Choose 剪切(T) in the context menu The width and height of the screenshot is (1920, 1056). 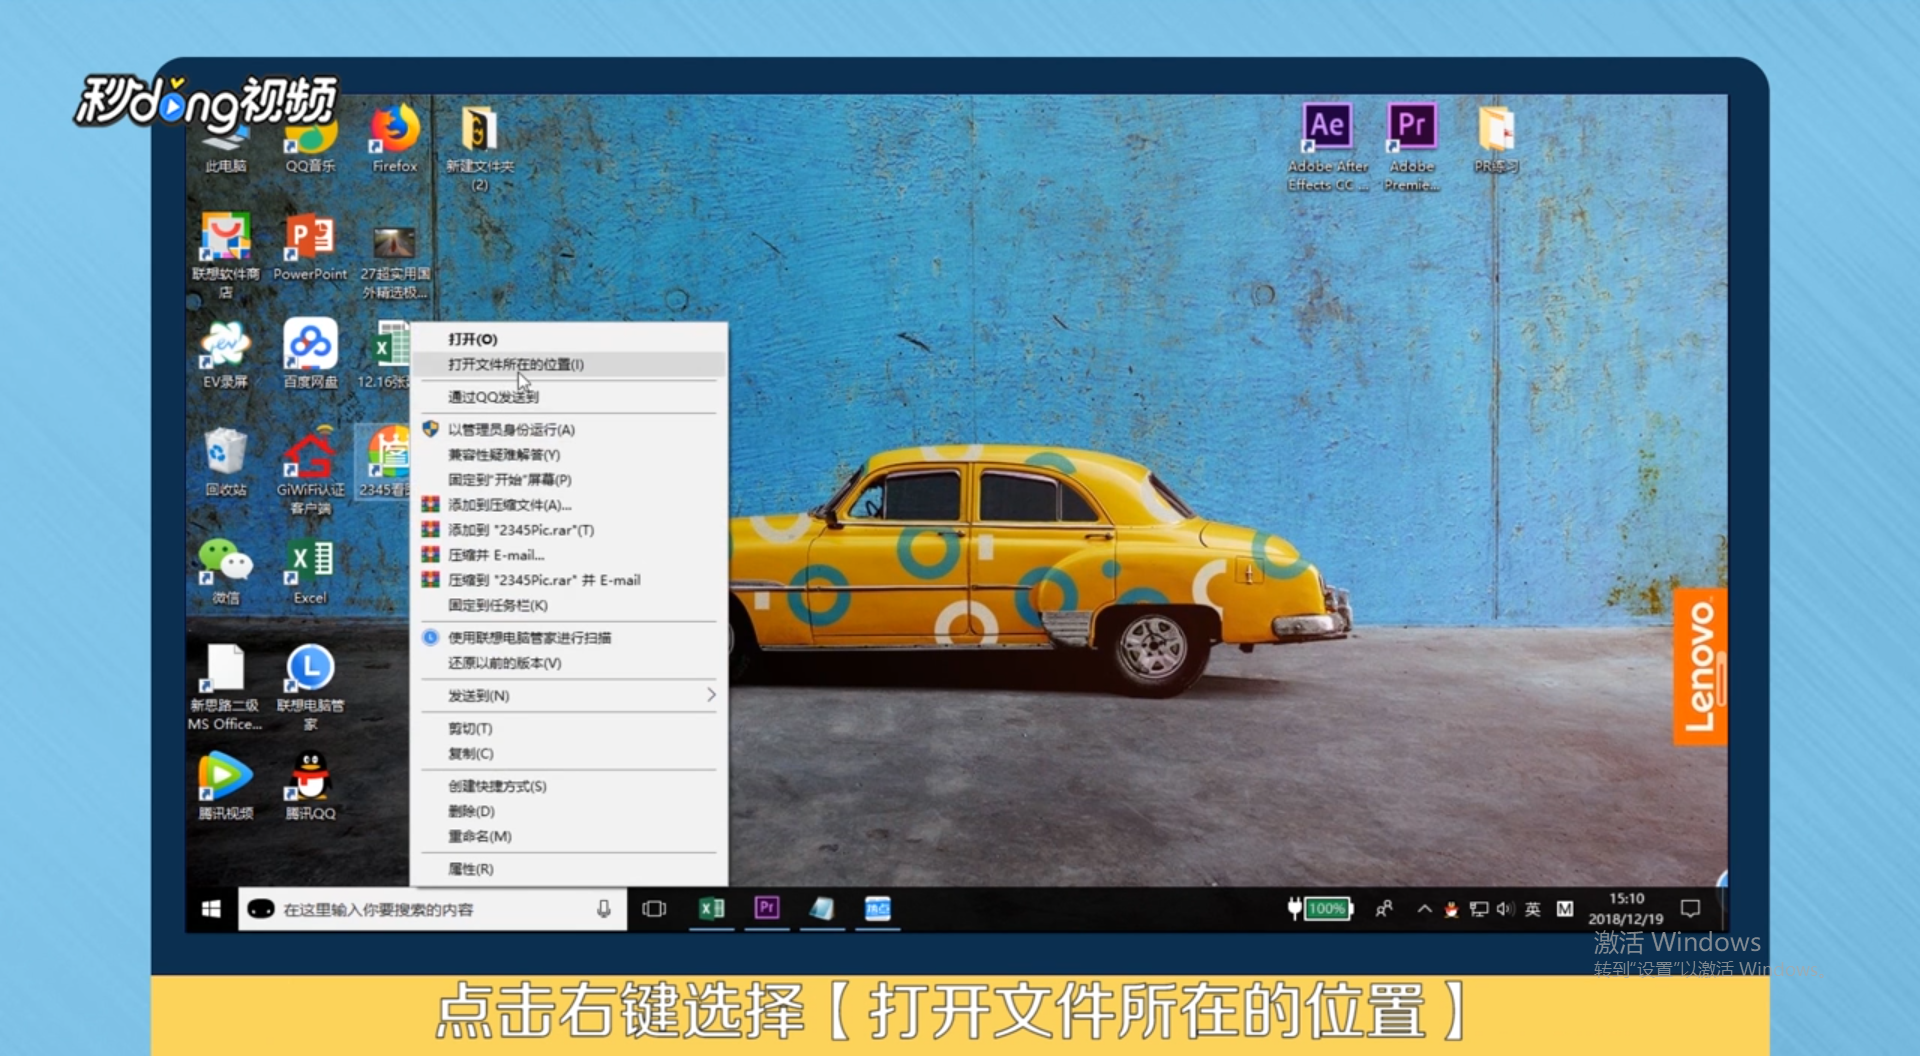(x=569, y=729)
